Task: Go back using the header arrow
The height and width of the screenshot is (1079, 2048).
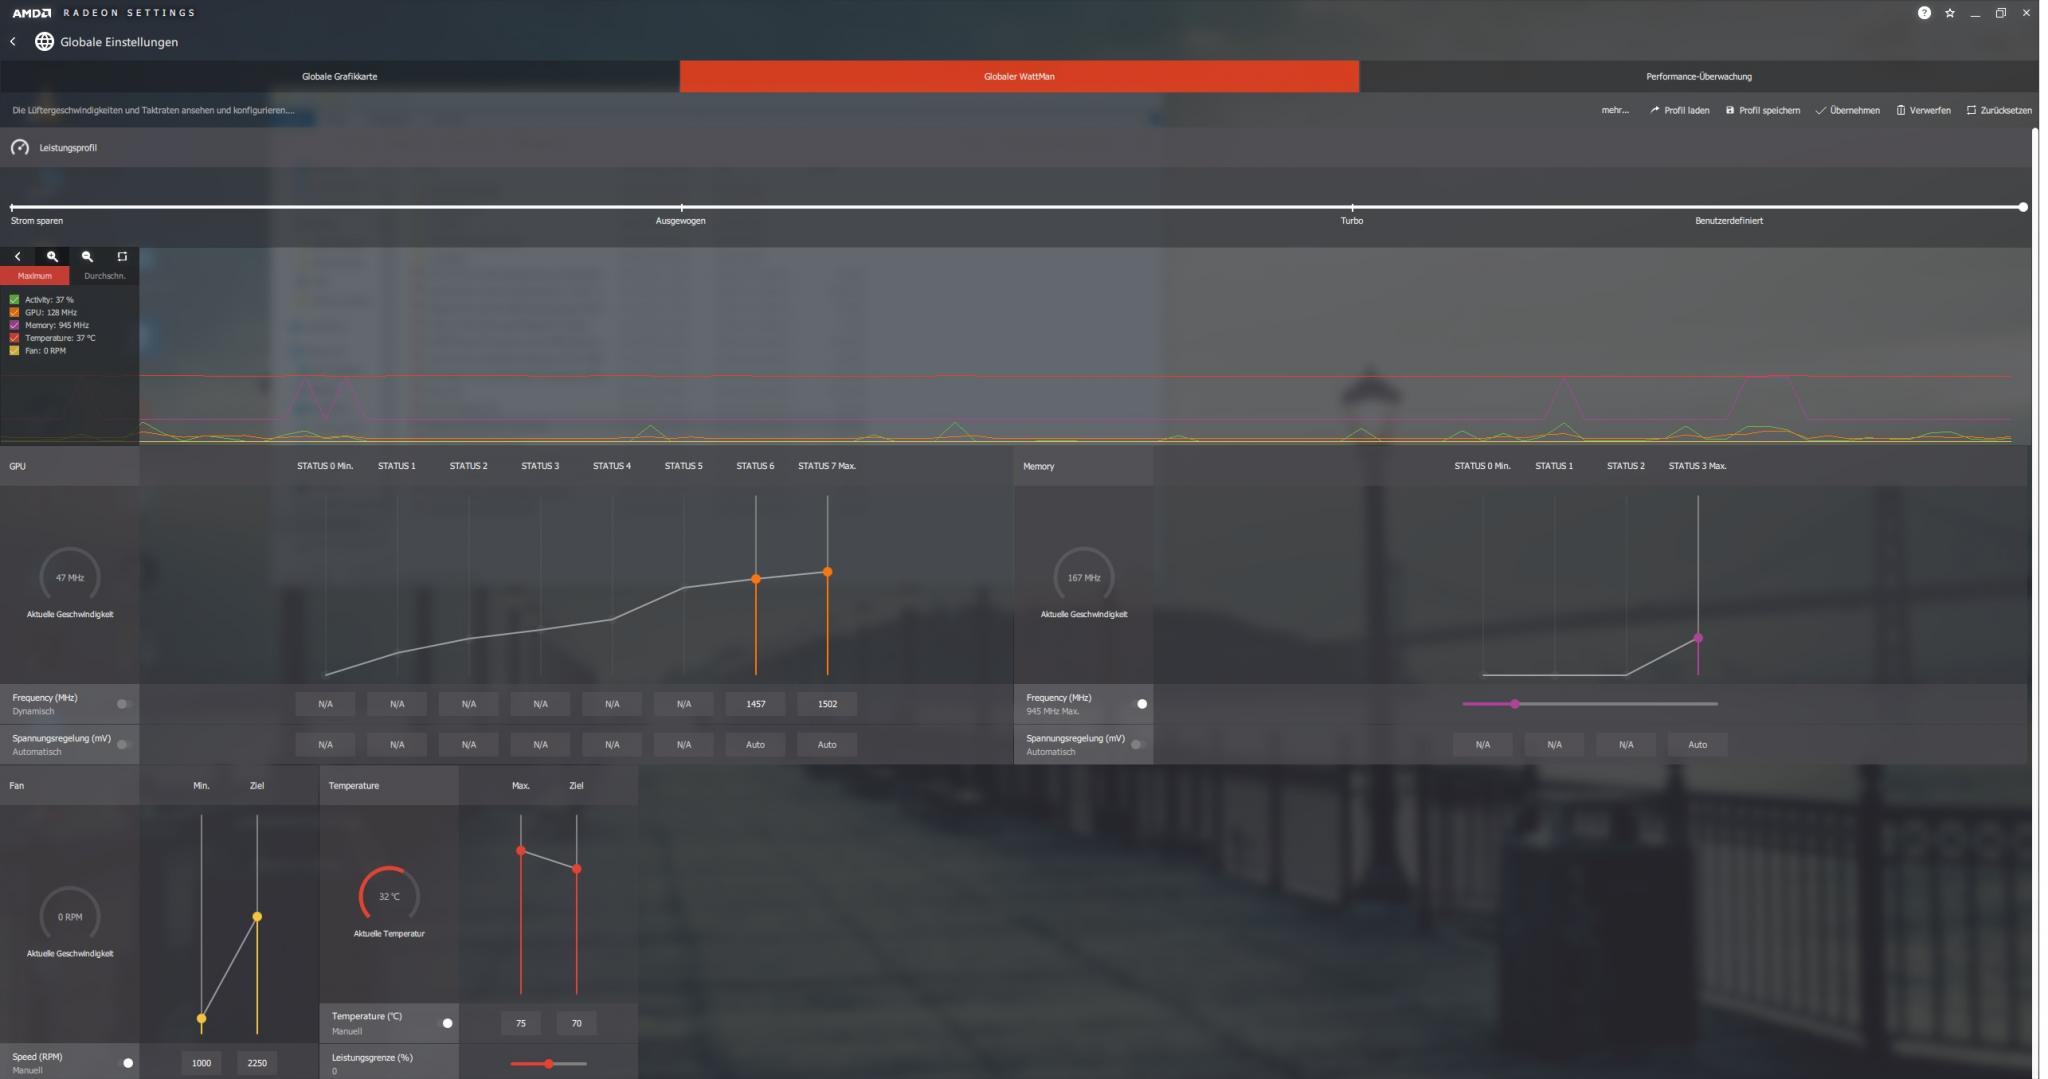Action: 13,42
